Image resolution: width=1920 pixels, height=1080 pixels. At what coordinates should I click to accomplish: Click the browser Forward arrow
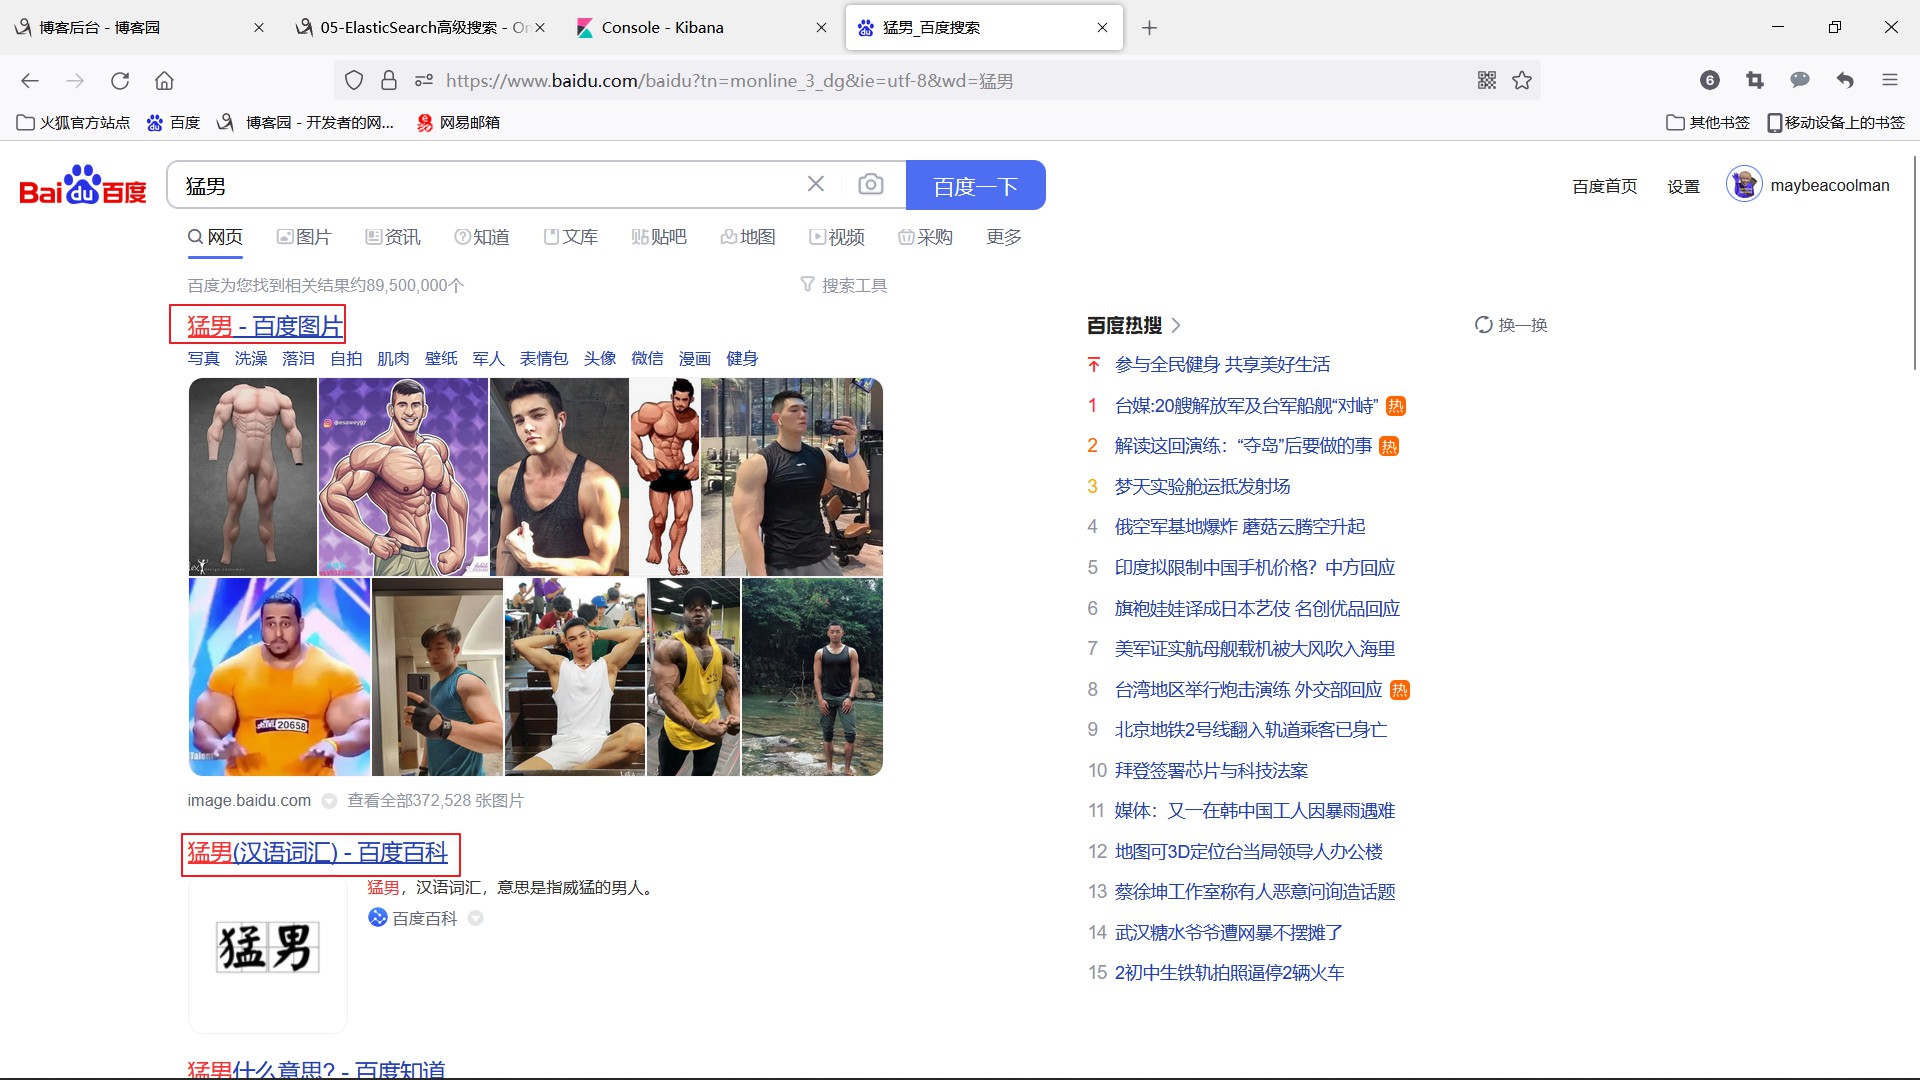[x=75, y=80]
